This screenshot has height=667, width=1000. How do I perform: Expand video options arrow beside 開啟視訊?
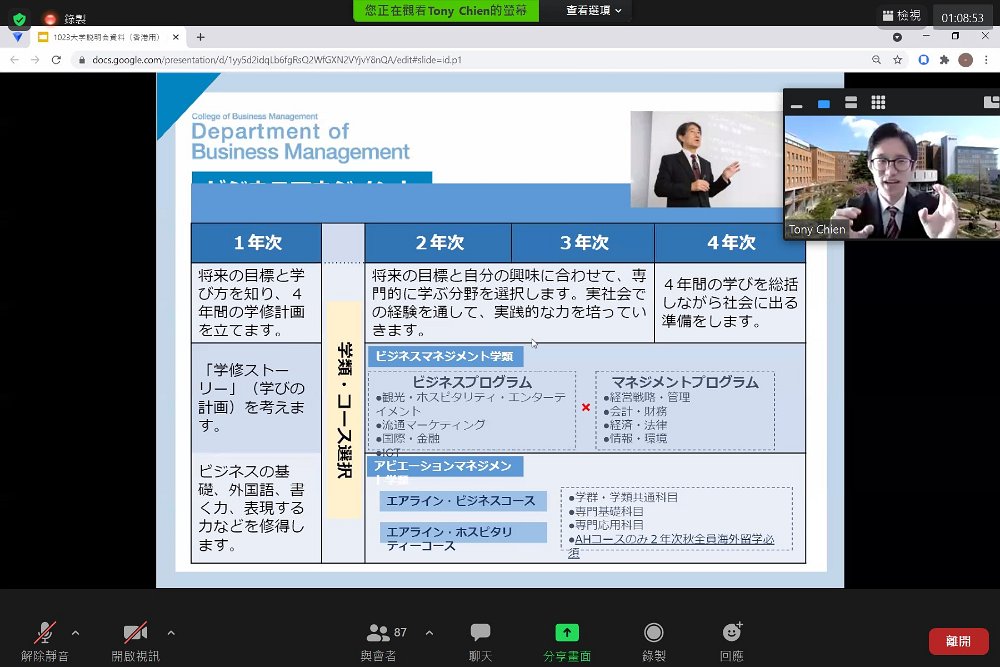point(171,633)
